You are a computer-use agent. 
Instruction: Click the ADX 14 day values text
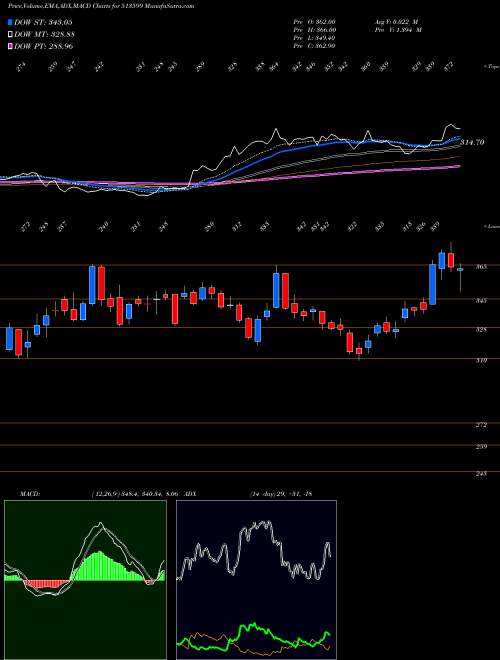tap(281, 493)
